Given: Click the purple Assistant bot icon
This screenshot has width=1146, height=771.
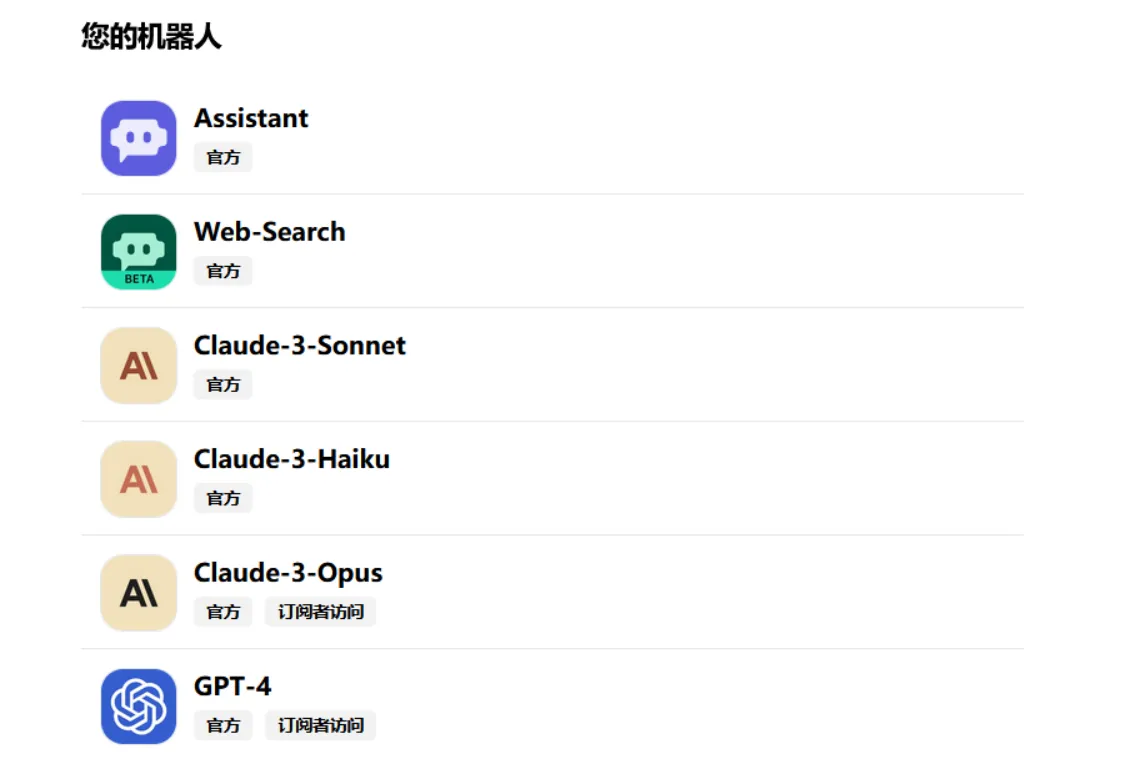Looking at the screenshot, I should click(x=139, y=138).
